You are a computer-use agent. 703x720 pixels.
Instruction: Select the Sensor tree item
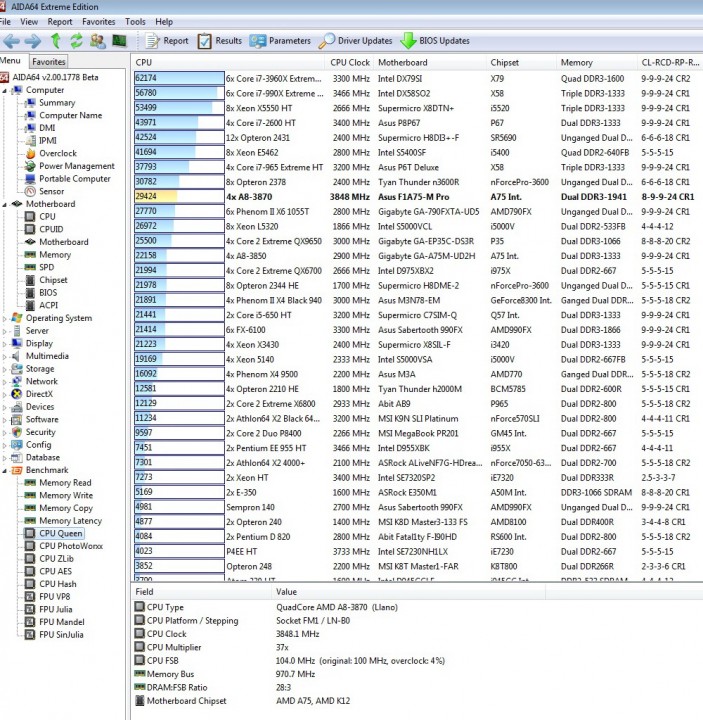tap(51, 191)
